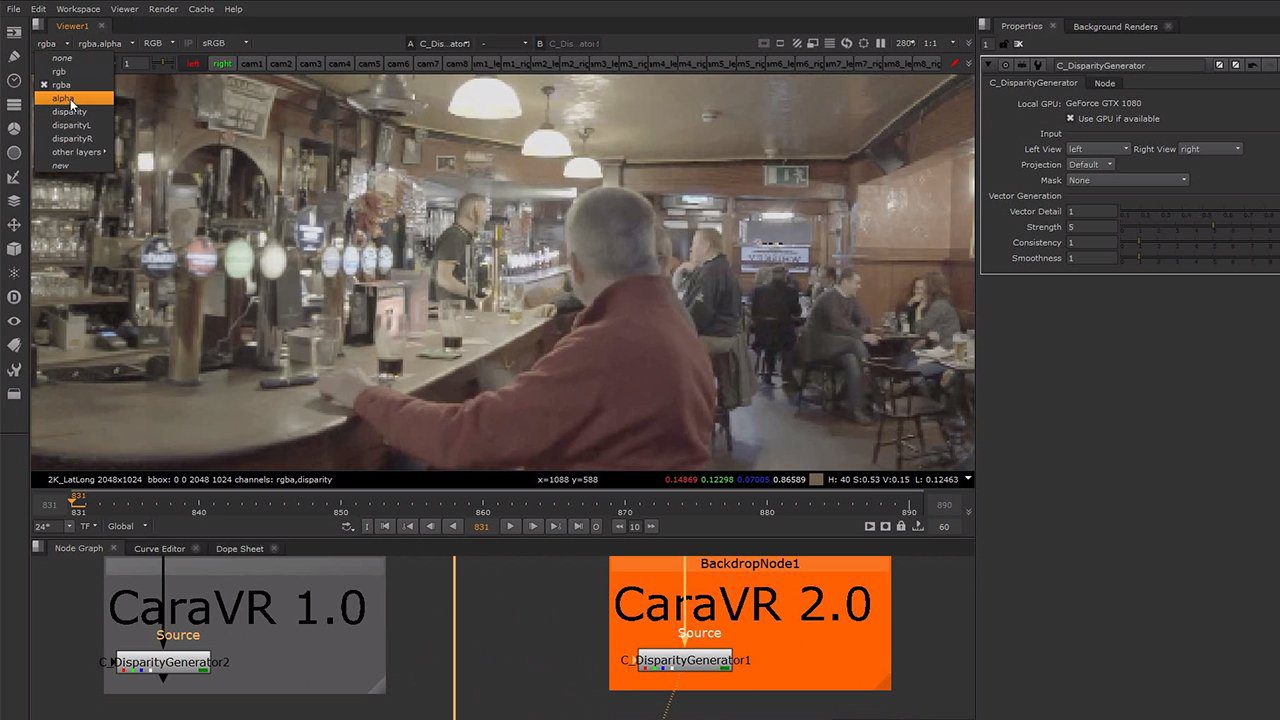
Task: Switch viewer to the left view
Action: (193, 64)
